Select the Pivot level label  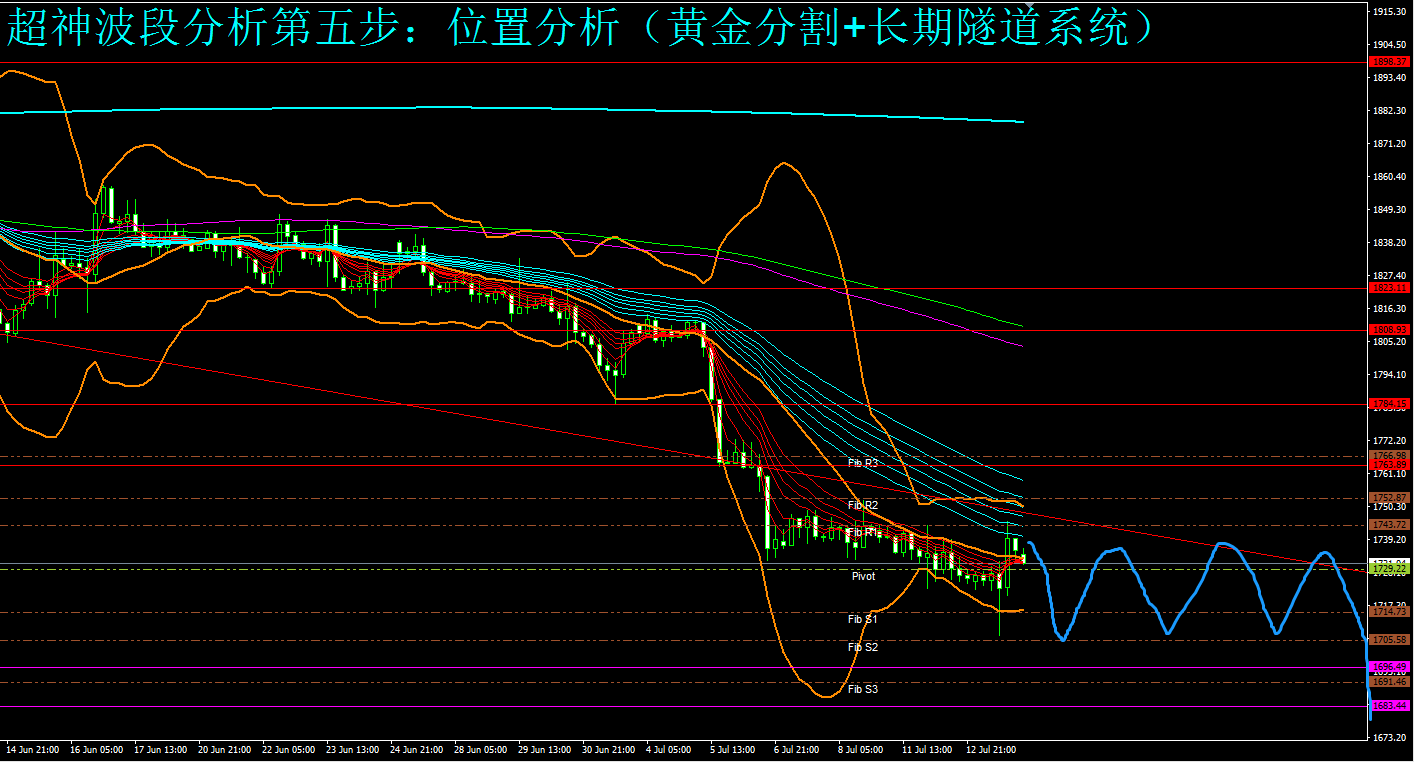863,576
